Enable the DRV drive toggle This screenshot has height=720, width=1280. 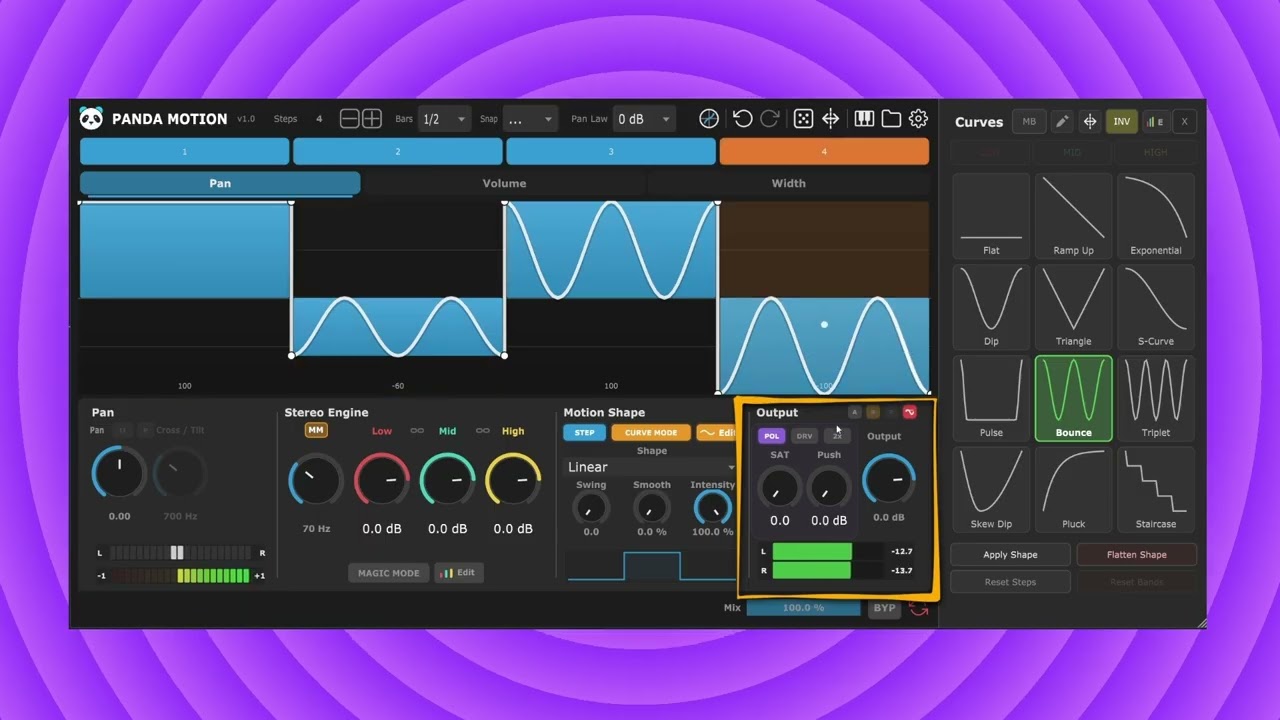tap(804, 436)
